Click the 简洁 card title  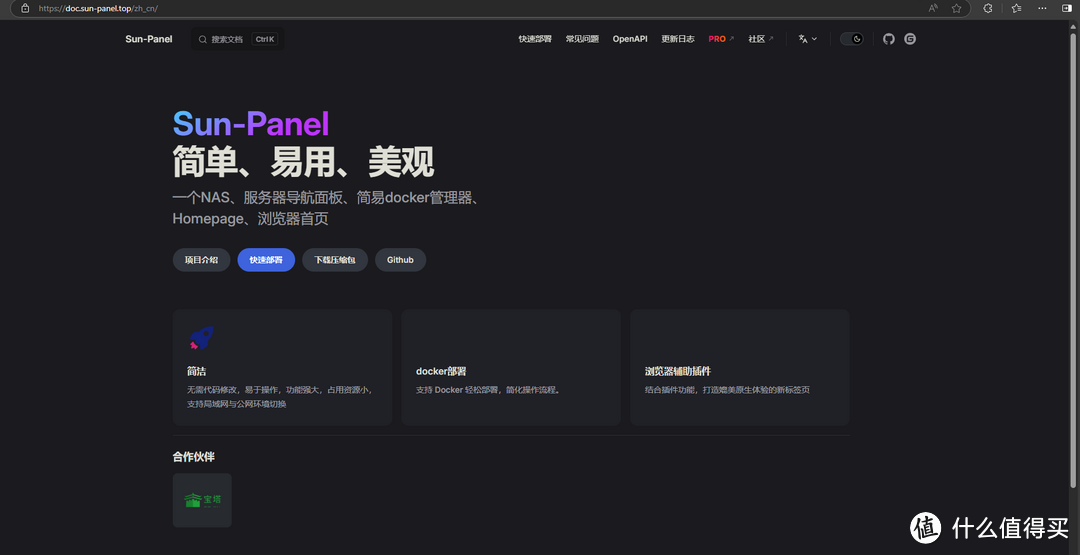(196, 371)
